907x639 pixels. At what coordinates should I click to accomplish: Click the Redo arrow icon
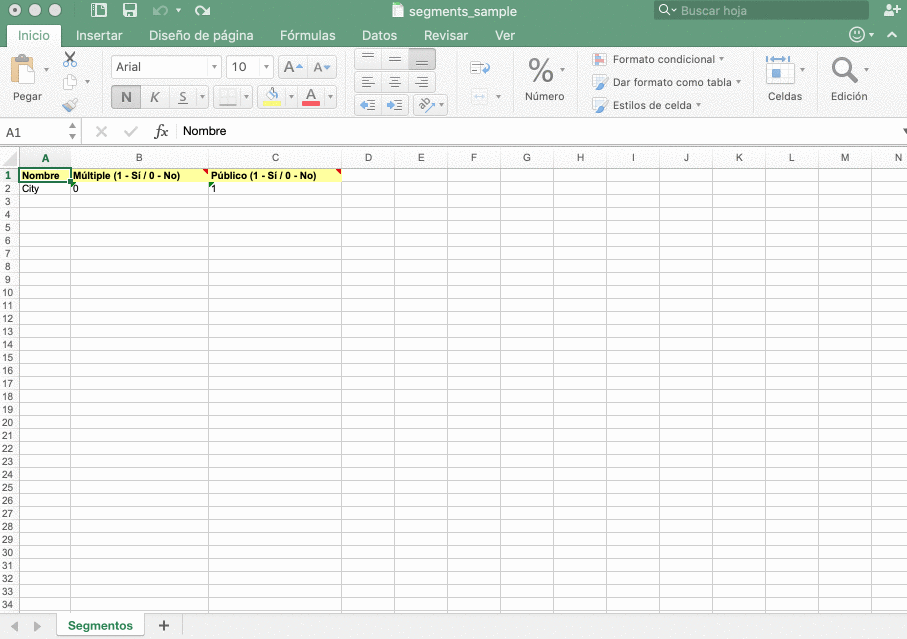[x=202, y=10]
